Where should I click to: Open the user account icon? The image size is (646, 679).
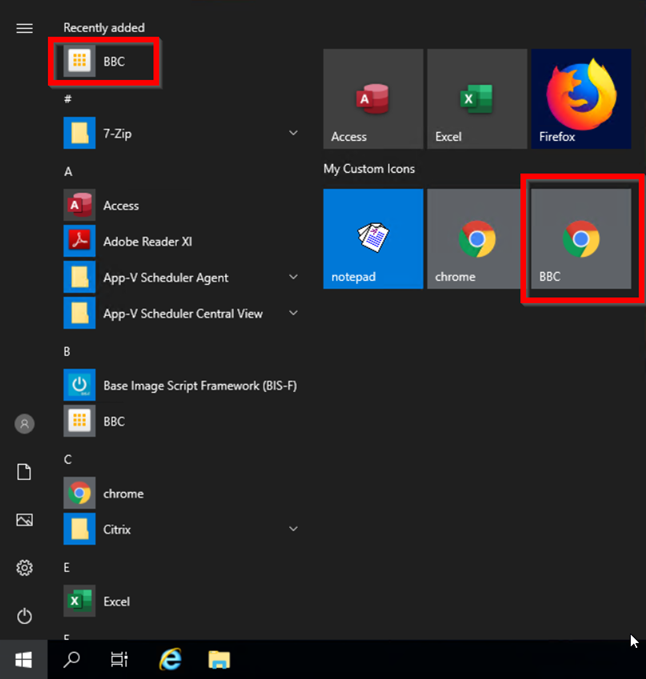pyautogui.click(x=24, y=424)
